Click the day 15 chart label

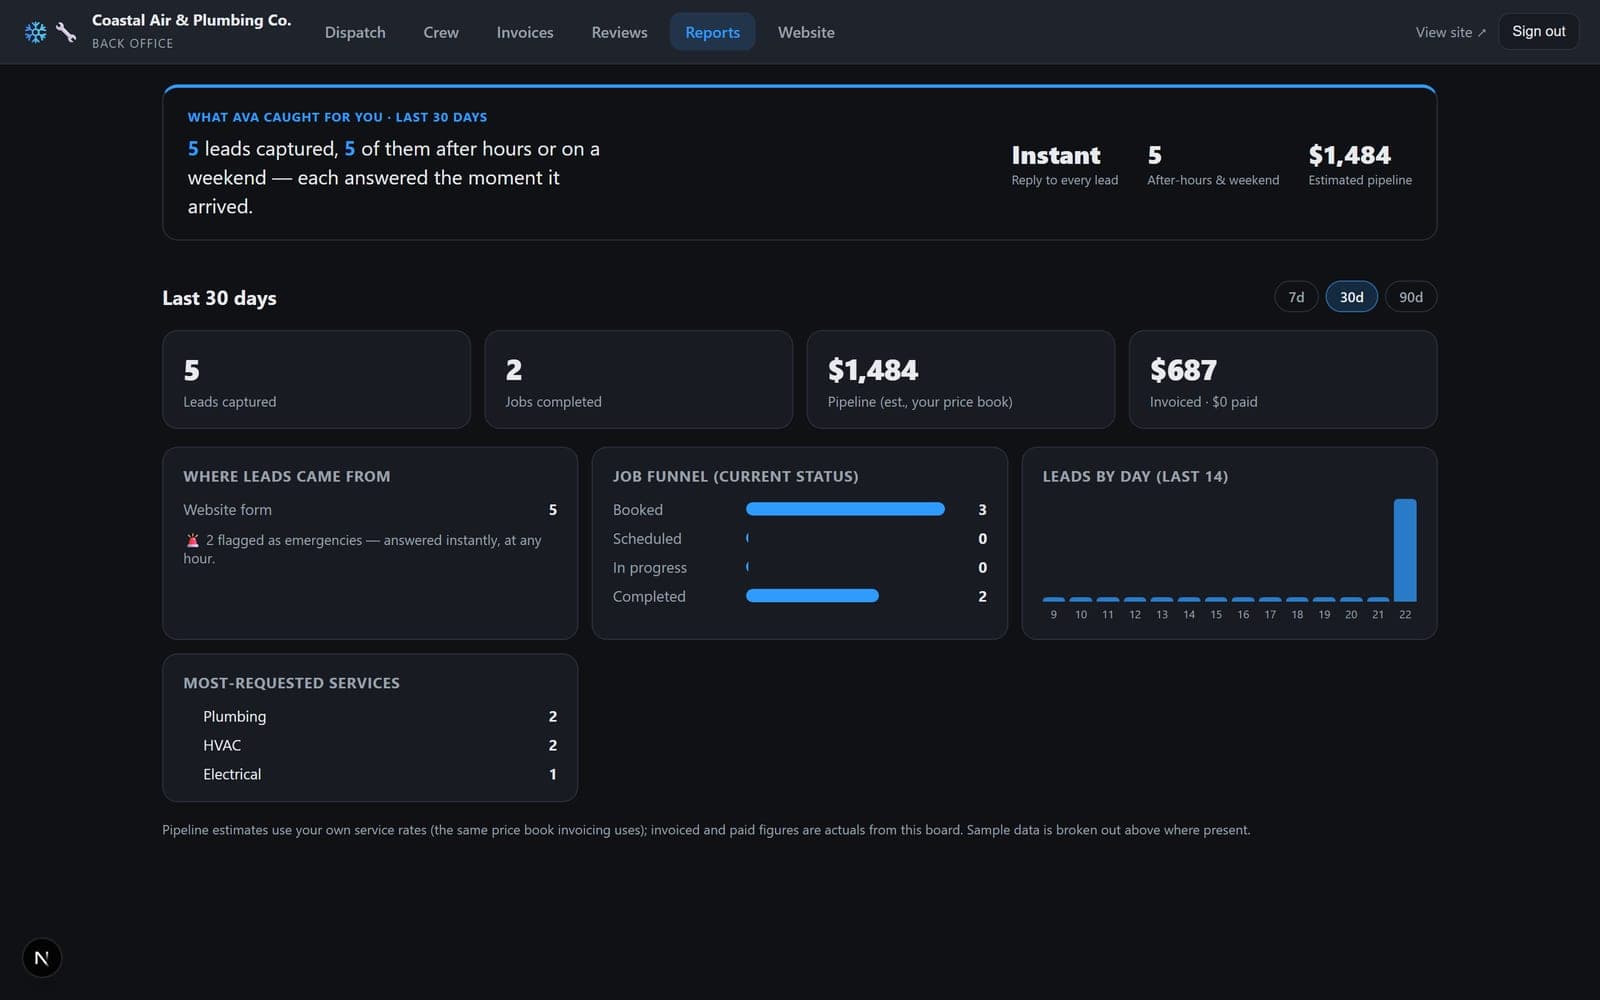[1216, 615]
